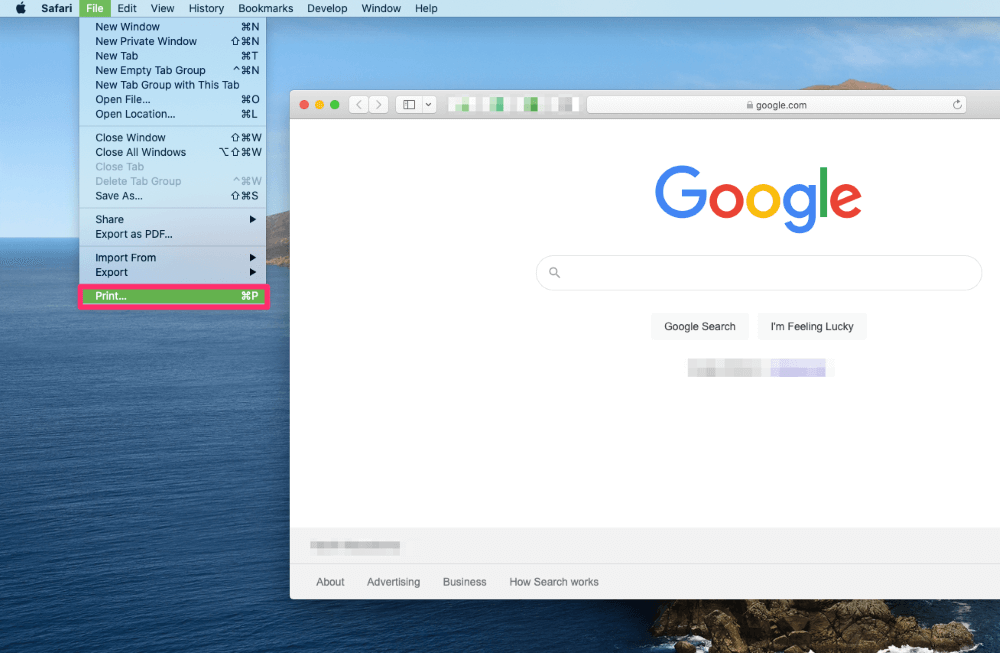Image resolution: width=1000 pixels, height=653 pixels.
Task: Open the Business footer link
Action: click(464, 582)
